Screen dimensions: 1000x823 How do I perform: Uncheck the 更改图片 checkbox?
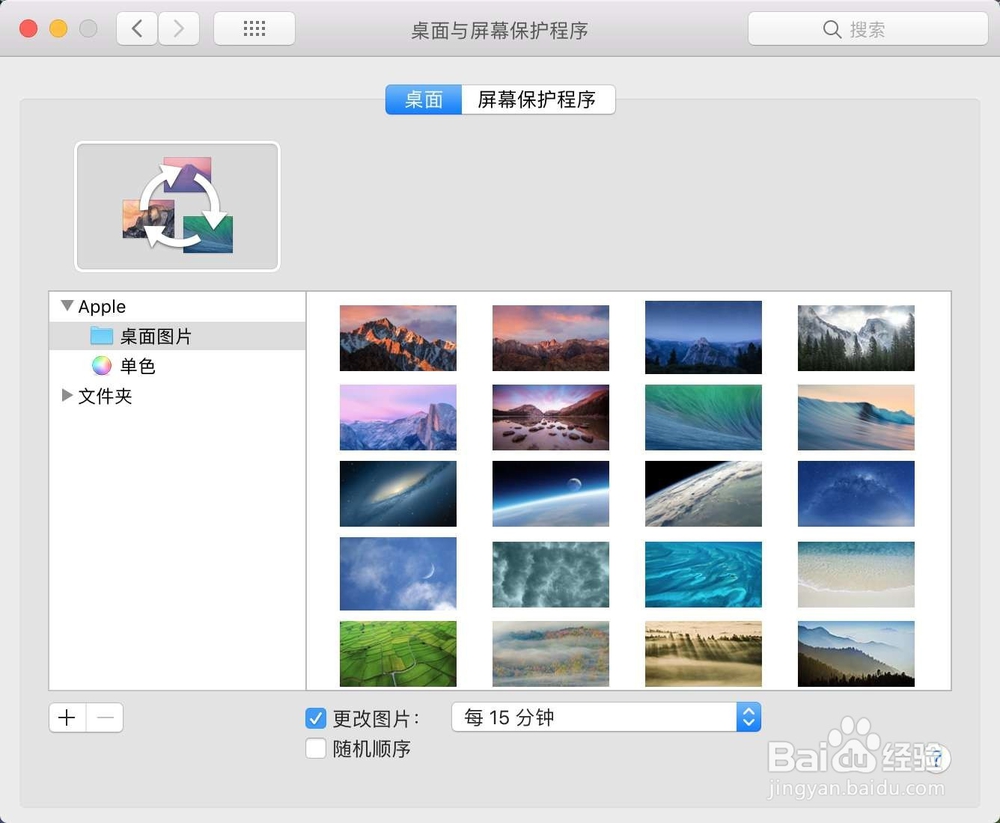click(316, 718)
